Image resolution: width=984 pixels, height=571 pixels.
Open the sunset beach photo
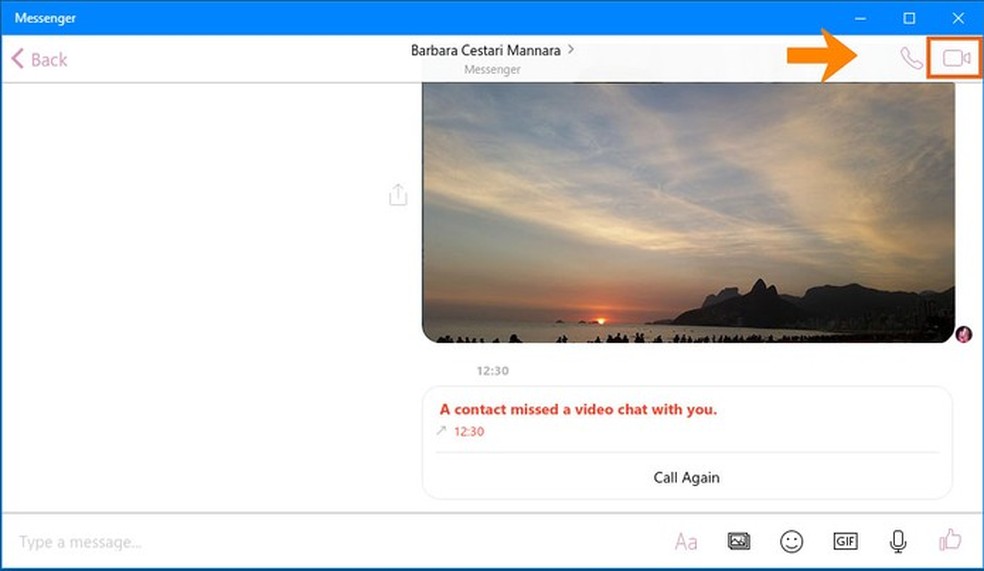(688, 212)
